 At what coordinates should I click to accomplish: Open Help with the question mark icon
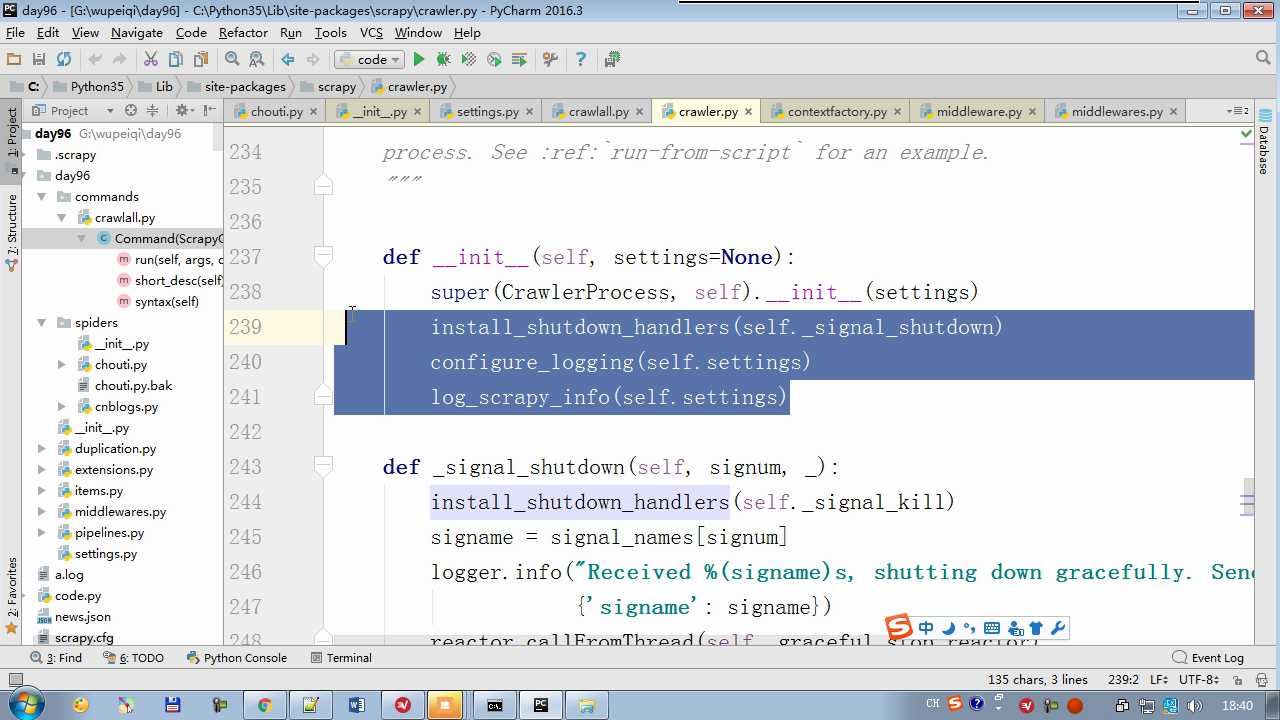click(x=581, y=59)
